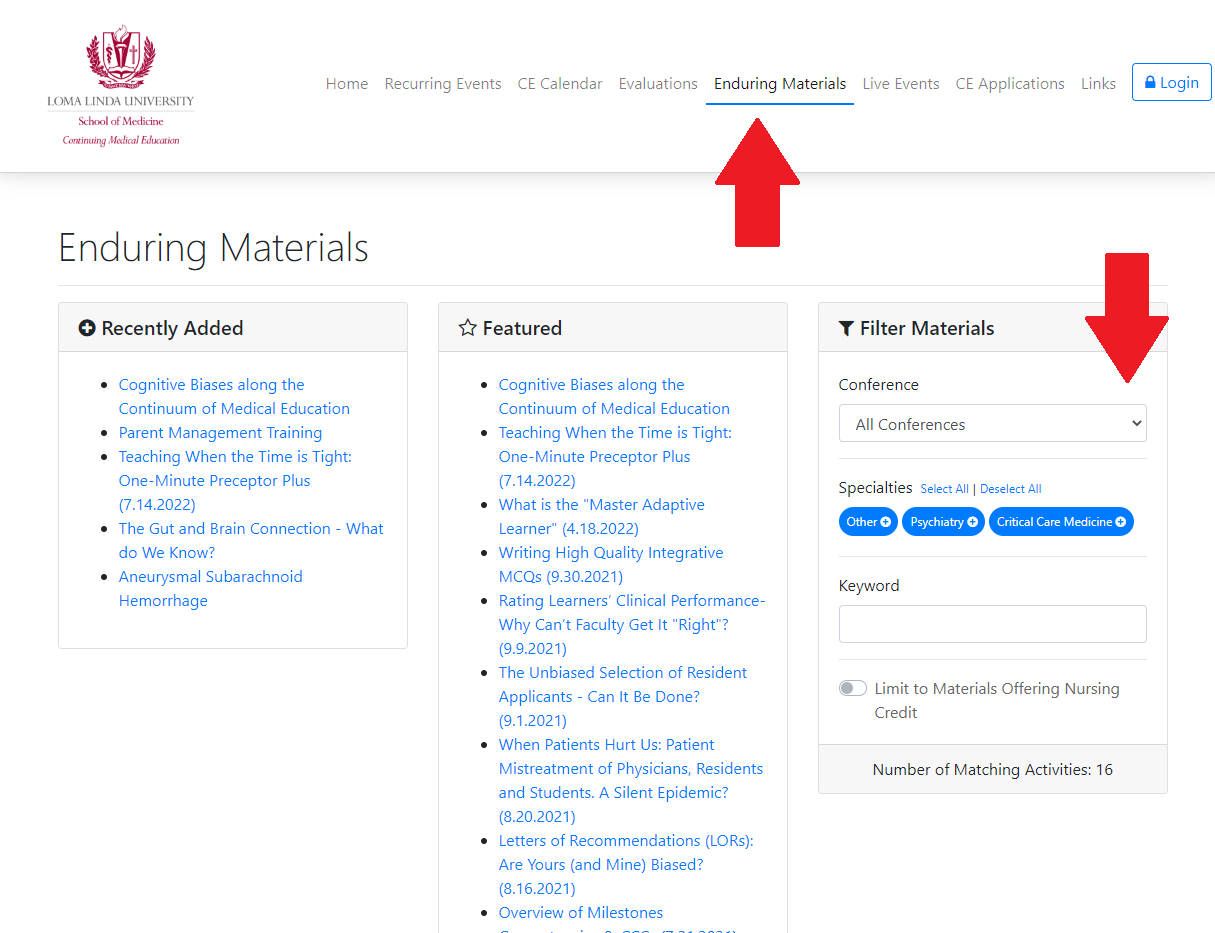The height and width of the screenshot is (933, 1215).
Task: Click the funnel icon in Filter Materials header
Action: (x=849, y=327)
